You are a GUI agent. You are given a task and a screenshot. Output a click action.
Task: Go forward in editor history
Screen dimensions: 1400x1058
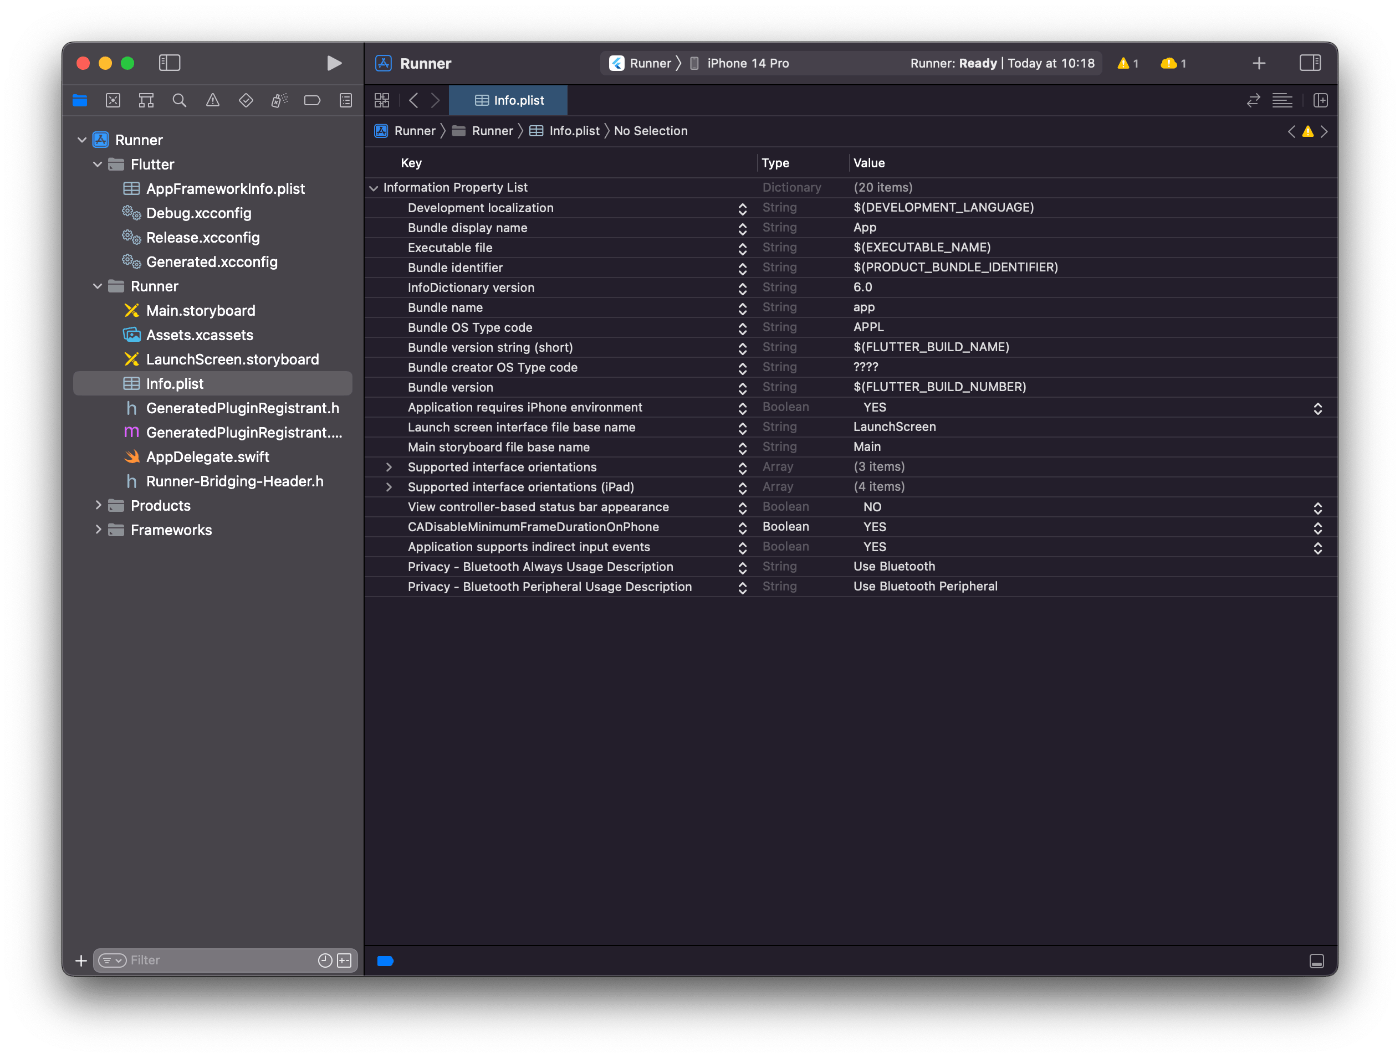pos(435,100)
